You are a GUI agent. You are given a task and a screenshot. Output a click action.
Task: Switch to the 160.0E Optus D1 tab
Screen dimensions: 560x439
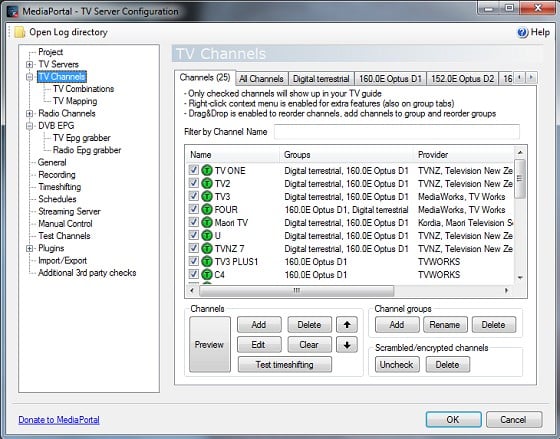(x=390, y=79)
